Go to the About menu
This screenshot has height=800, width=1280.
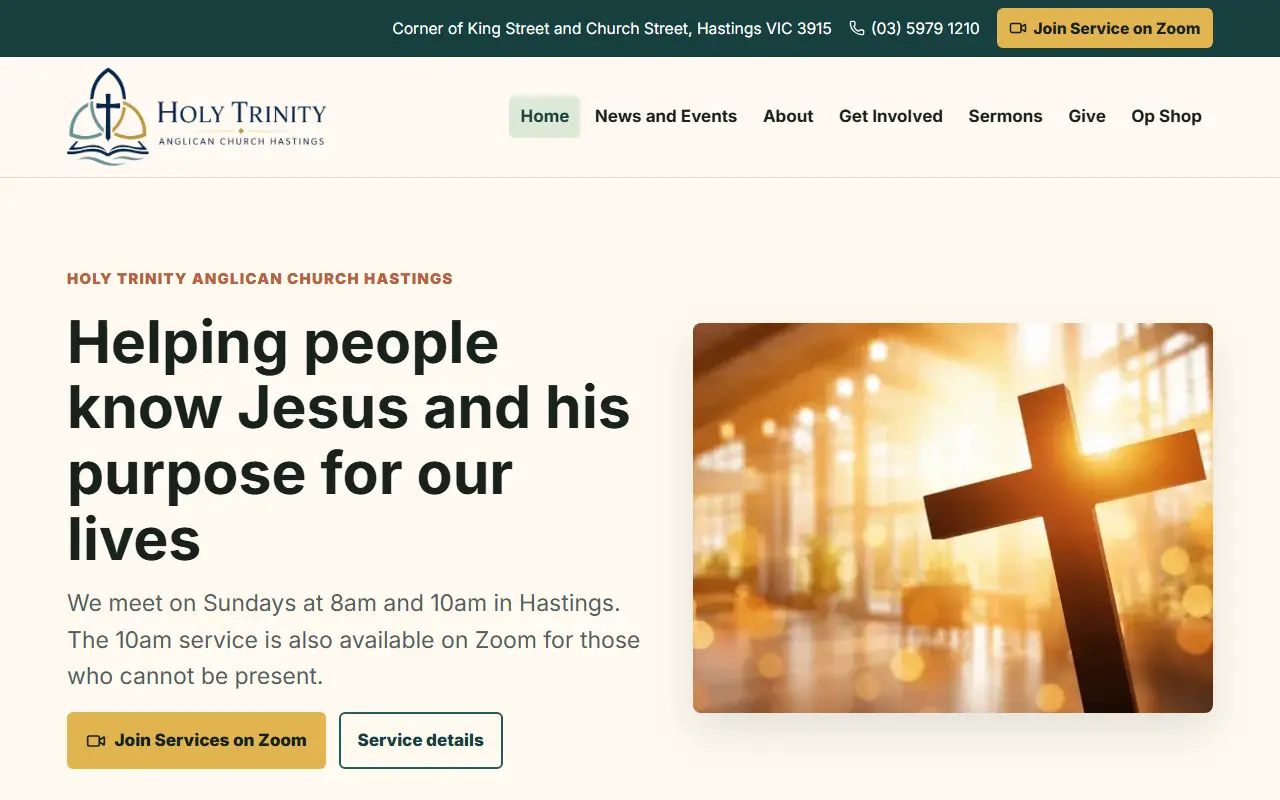(x=788, y=116)
